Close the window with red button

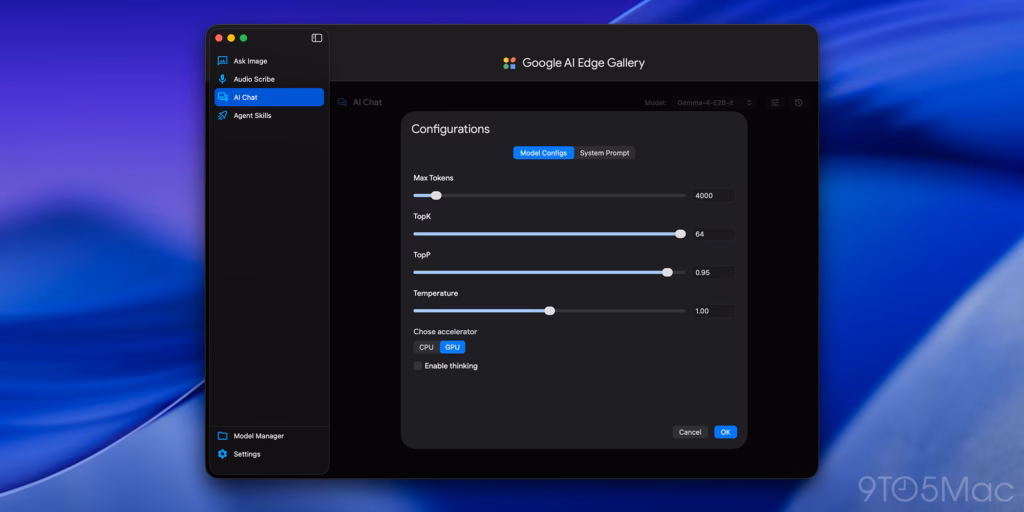click(219, 38)
